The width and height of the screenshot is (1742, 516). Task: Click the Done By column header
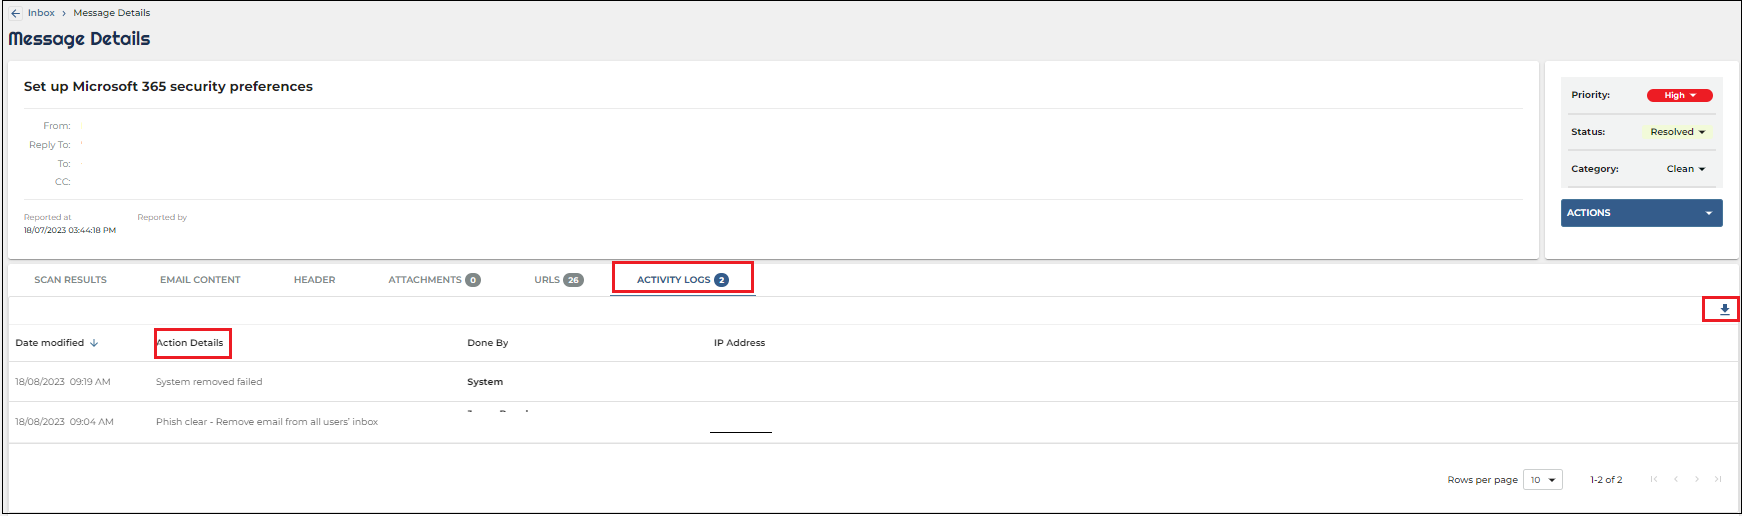point(487,343)
